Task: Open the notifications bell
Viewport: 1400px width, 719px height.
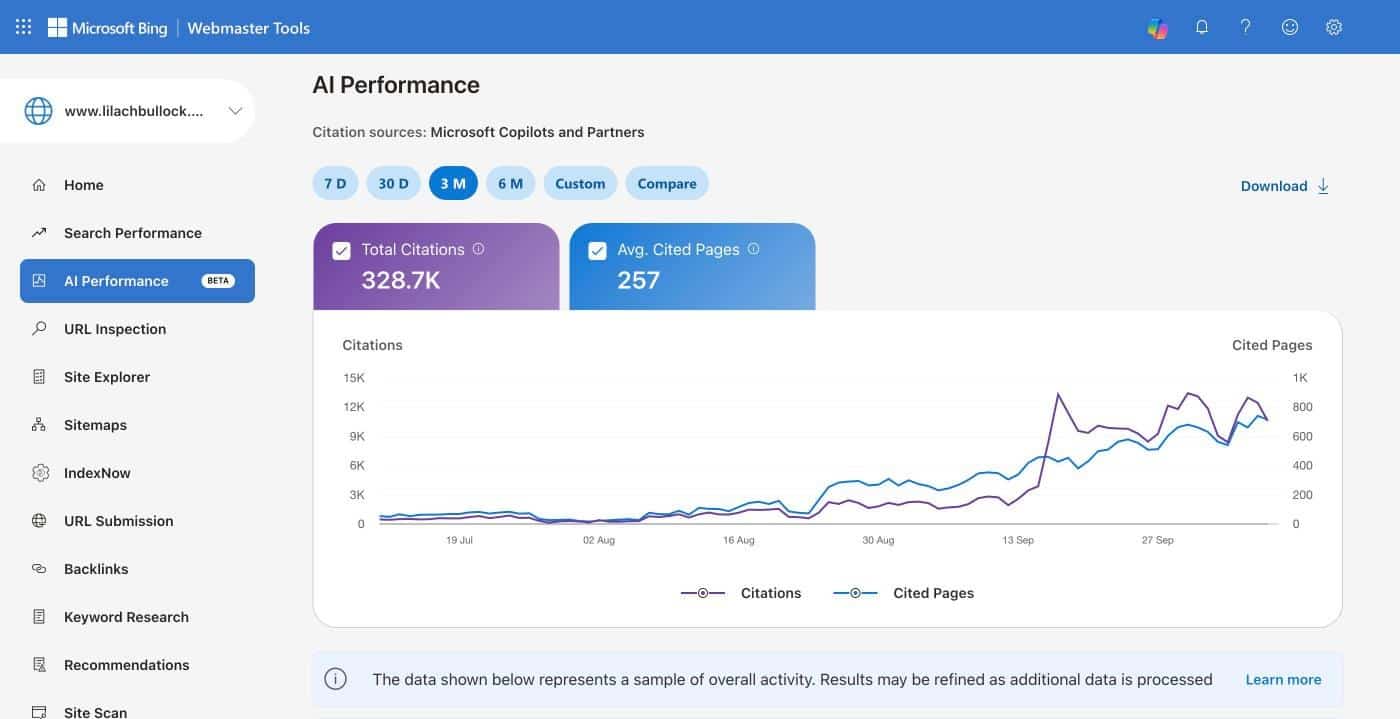Action: [x=1202, y=27]
